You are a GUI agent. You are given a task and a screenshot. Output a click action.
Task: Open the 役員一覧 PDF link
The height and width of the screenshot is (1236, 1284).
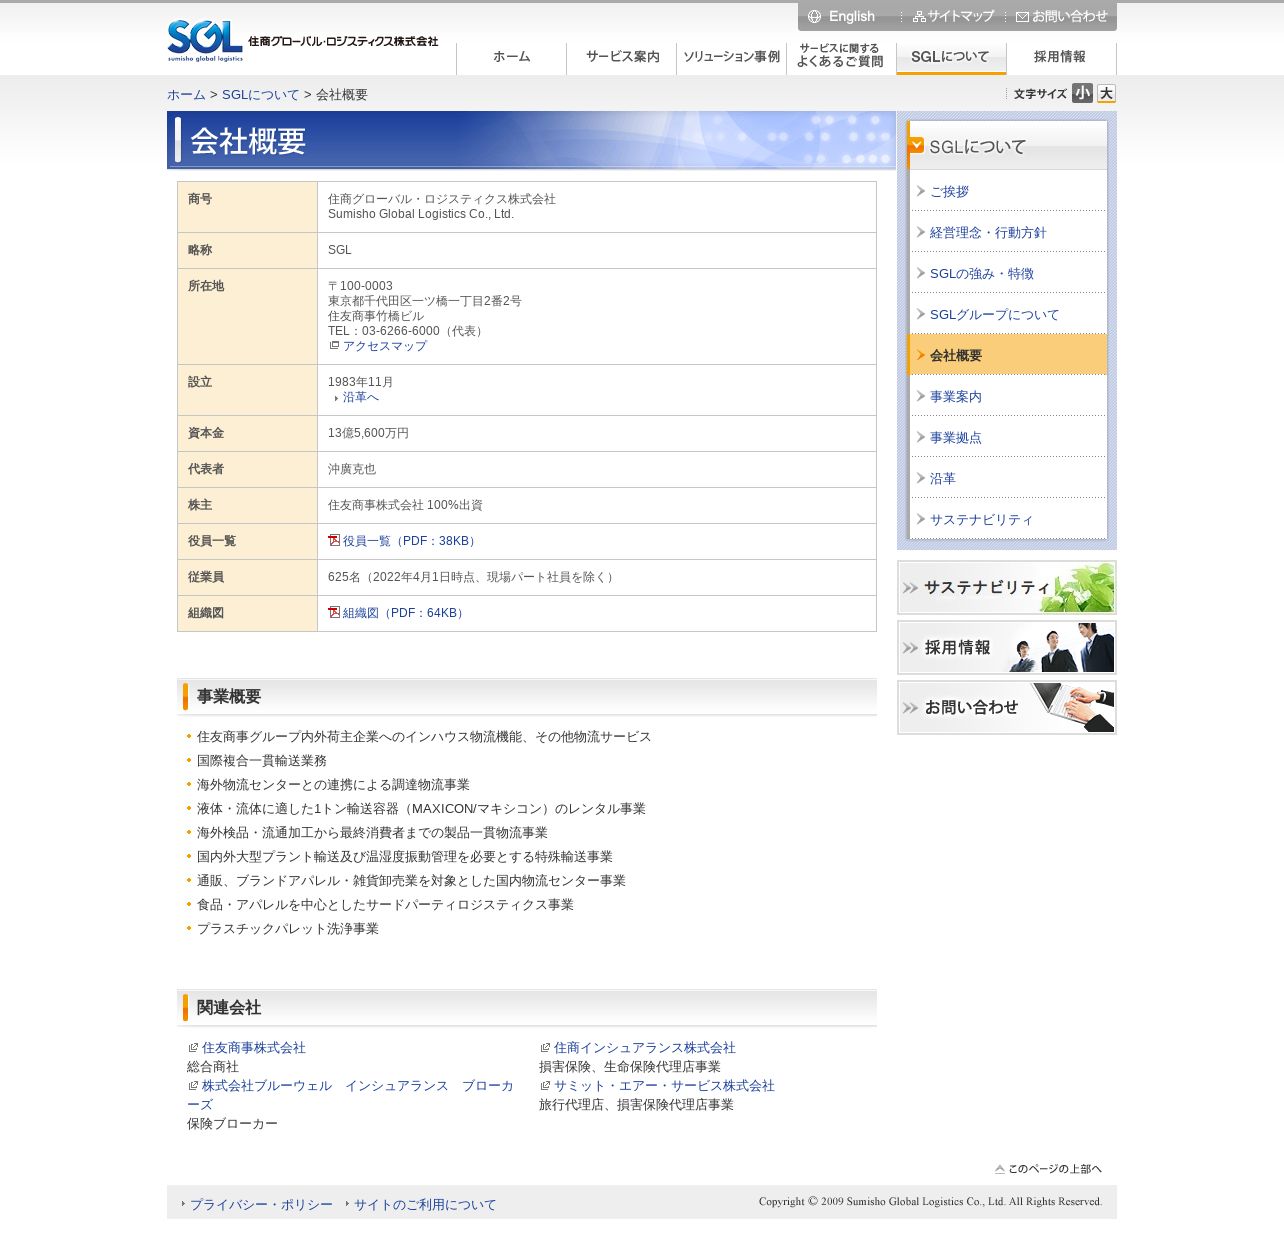click(x=411, y=541)
